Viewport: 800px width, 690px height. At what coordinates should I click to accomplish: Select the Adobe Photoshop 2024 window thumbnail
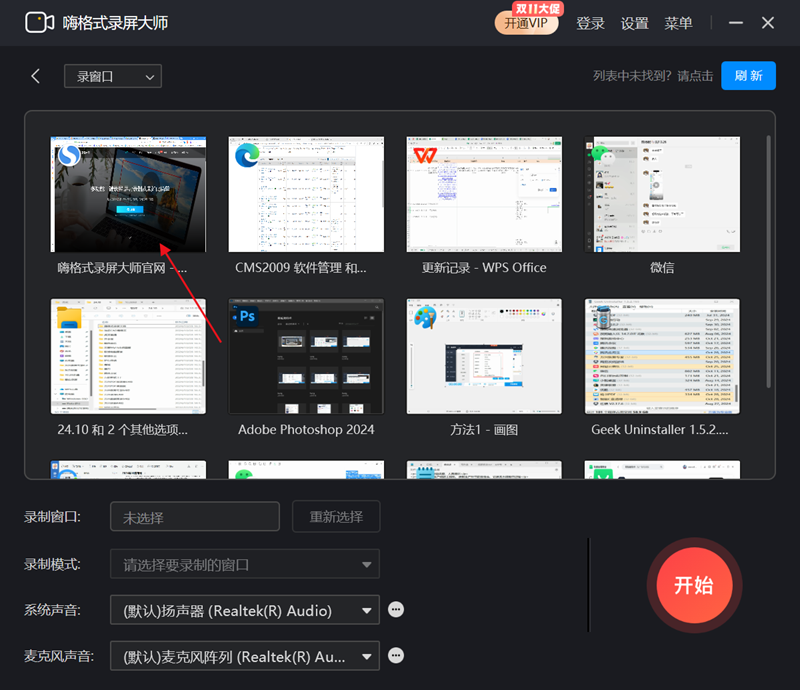306,355
